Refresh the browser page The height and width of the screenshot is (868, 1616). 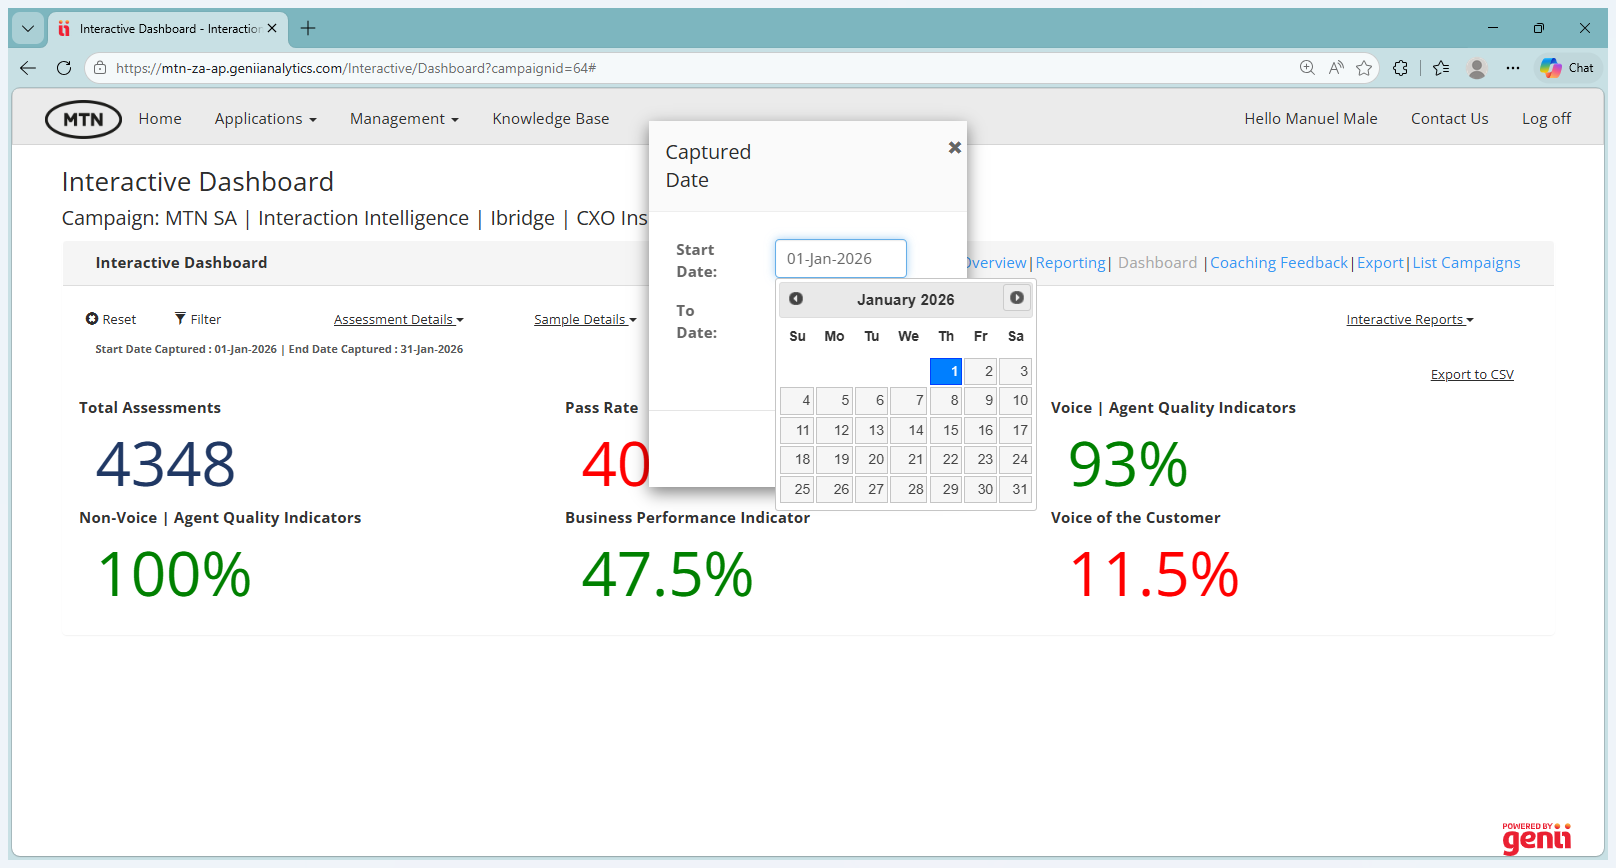click(64, 68)
